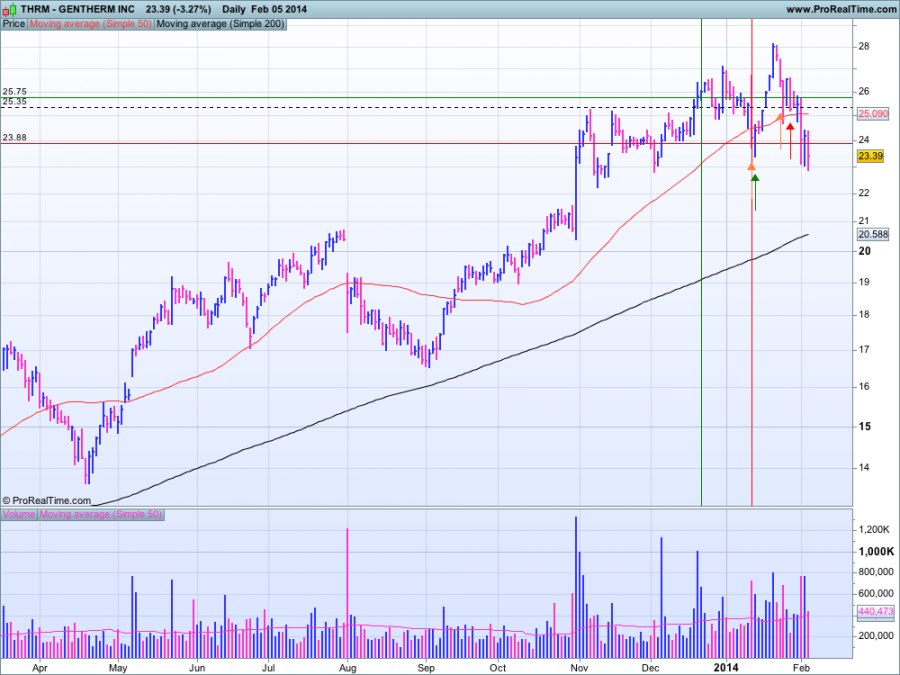Click the 440,473 volume value tag

pos(876,611)
